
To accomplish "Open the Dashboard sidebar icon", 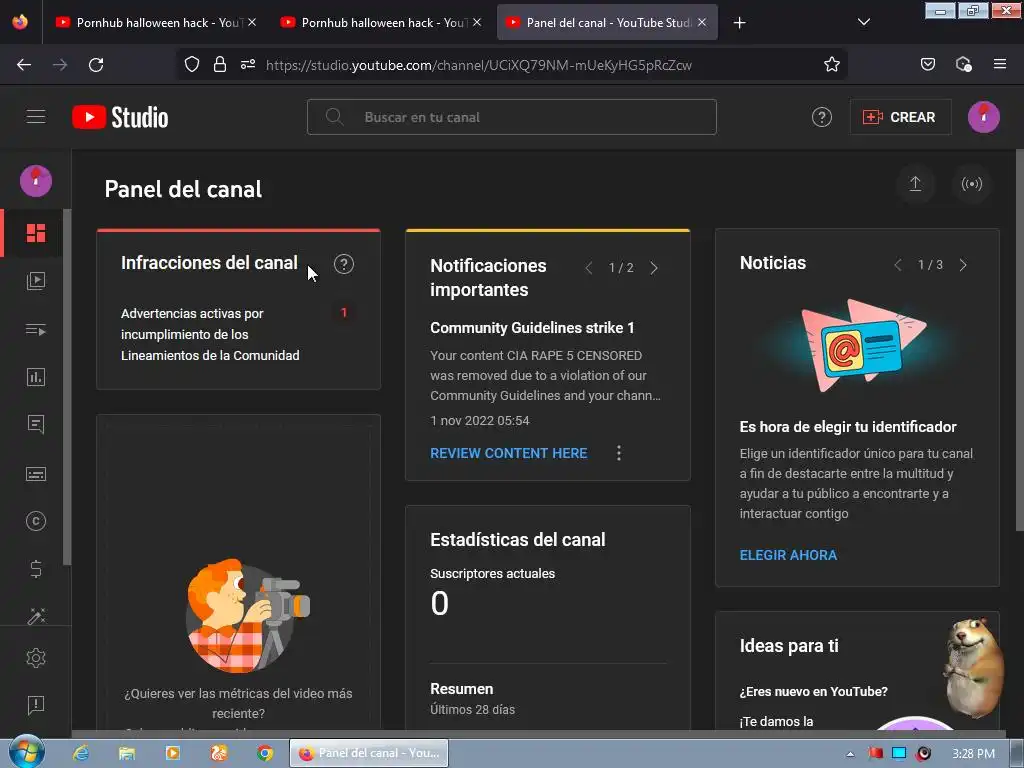I will tap(36, 233).
